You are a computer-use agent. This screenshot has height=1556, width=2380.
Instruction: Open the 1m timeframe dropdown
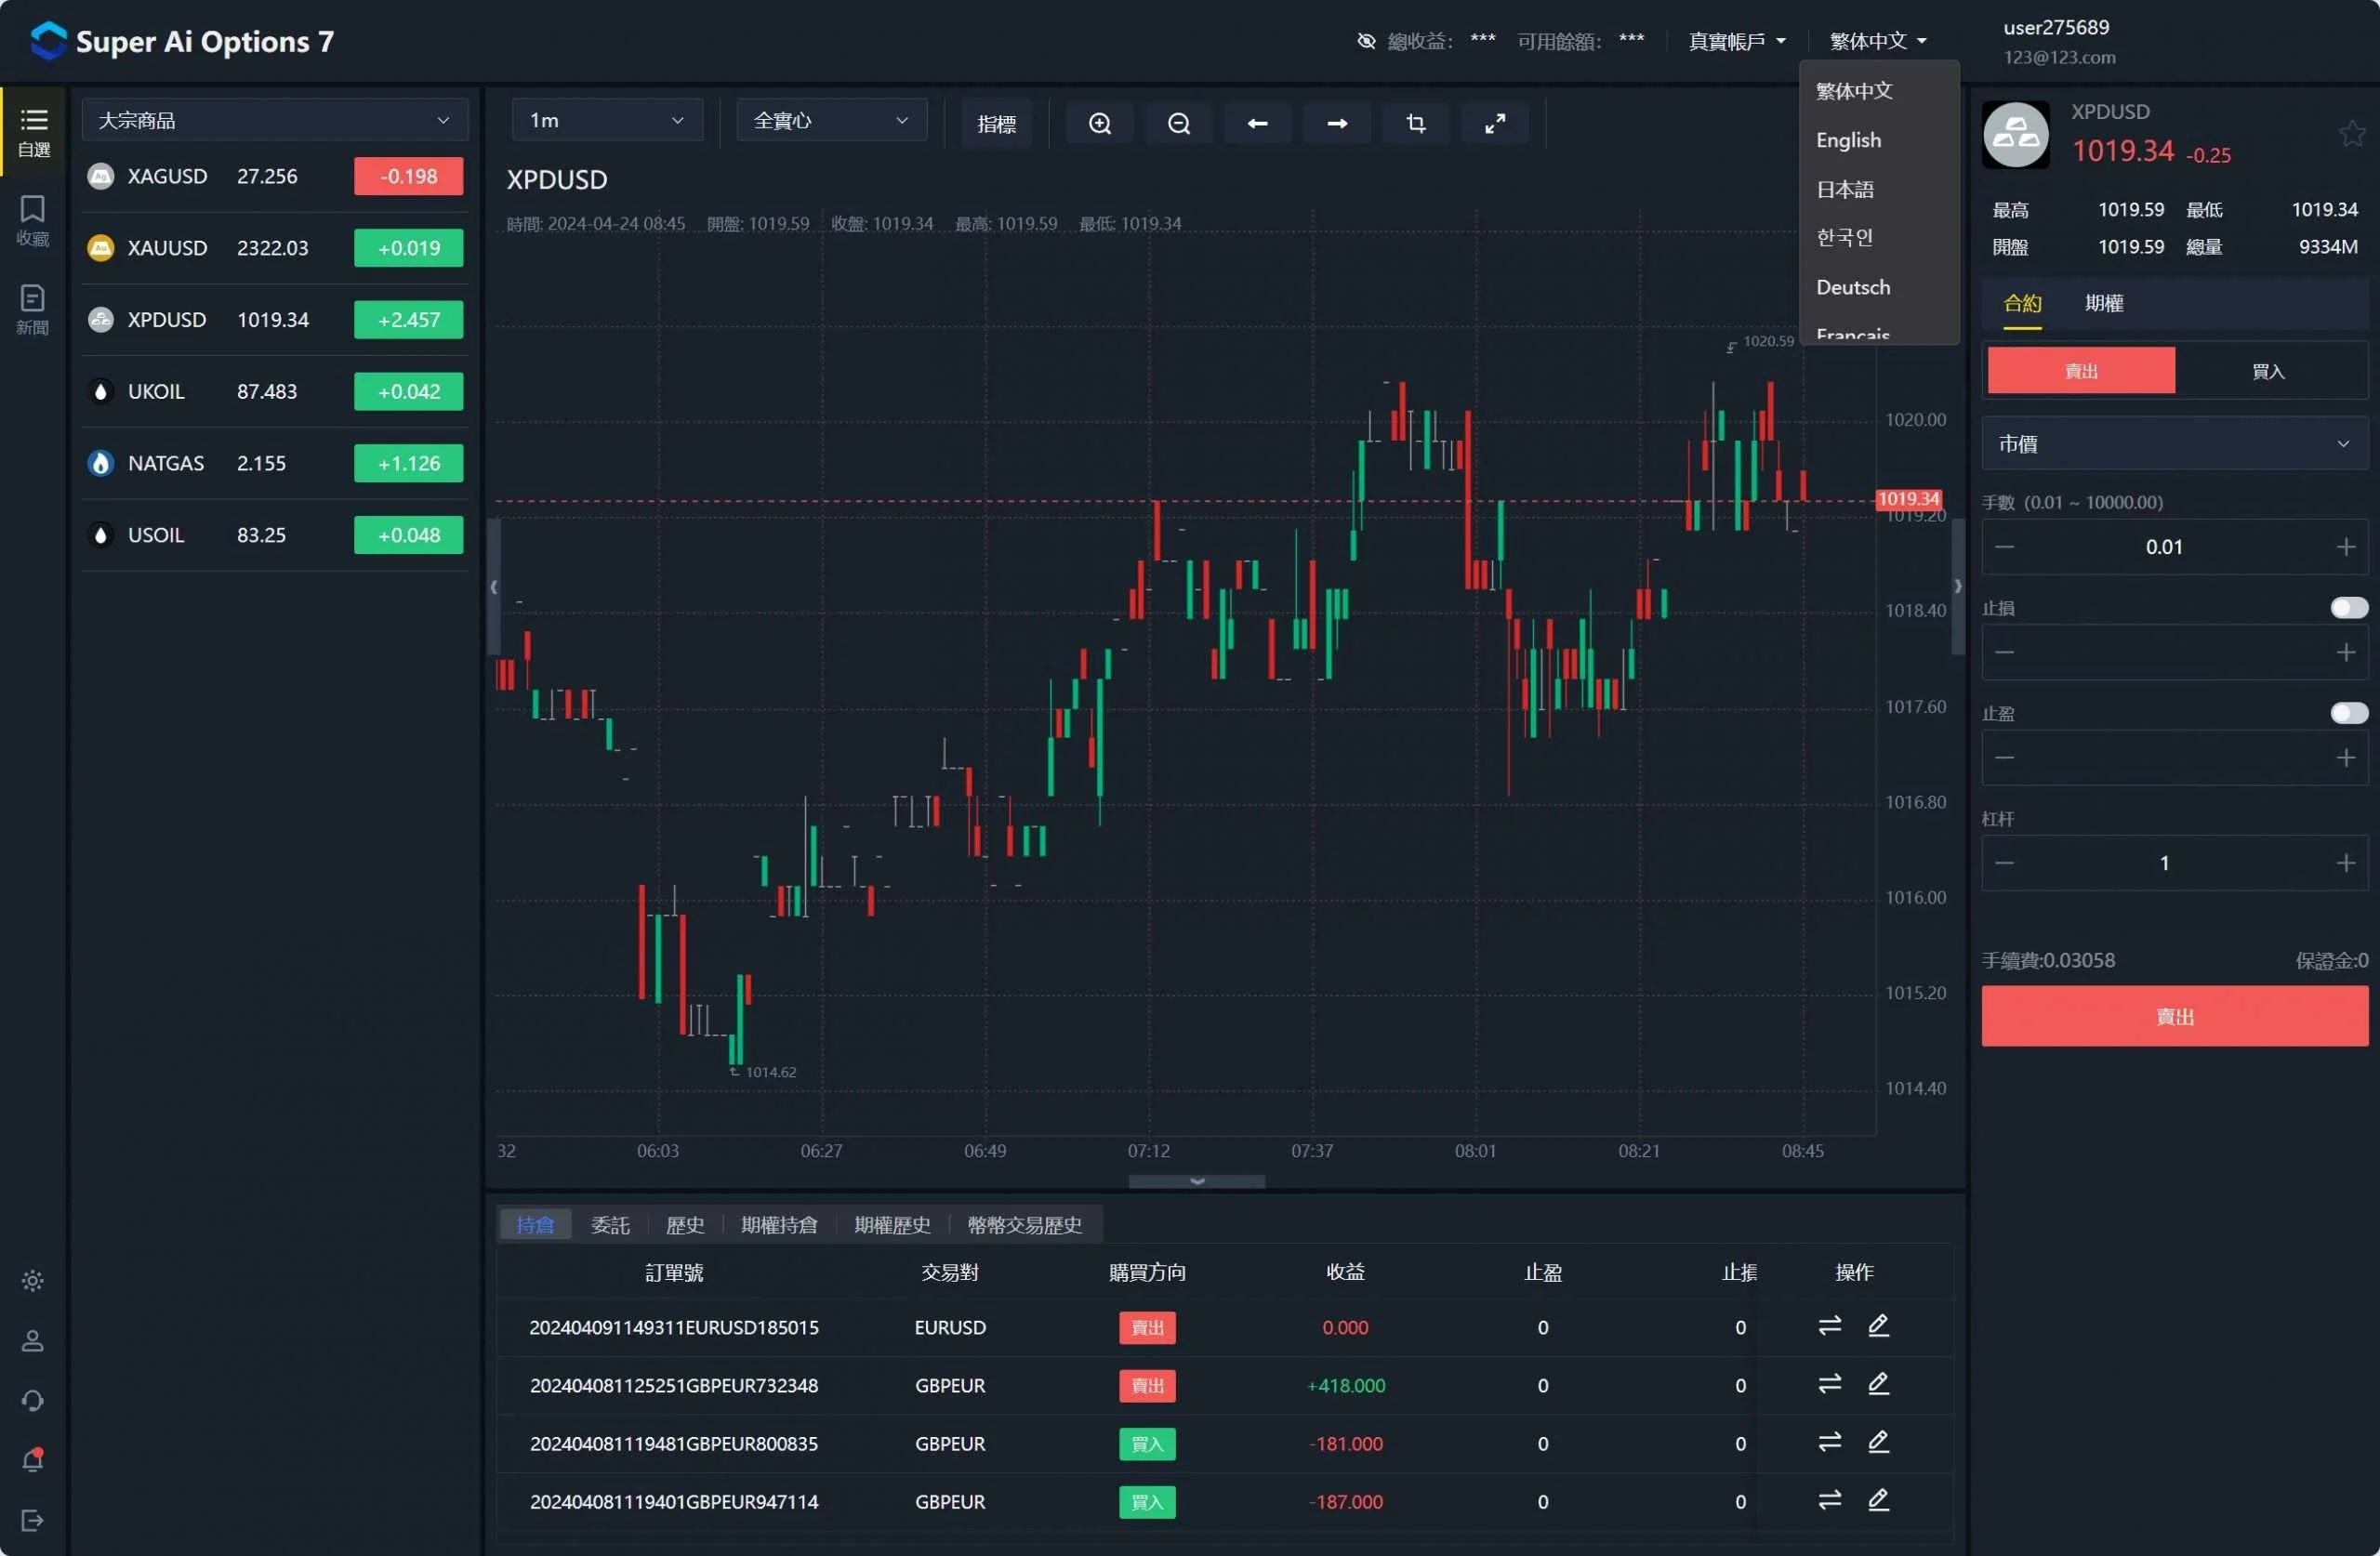[x=606, y=121]
